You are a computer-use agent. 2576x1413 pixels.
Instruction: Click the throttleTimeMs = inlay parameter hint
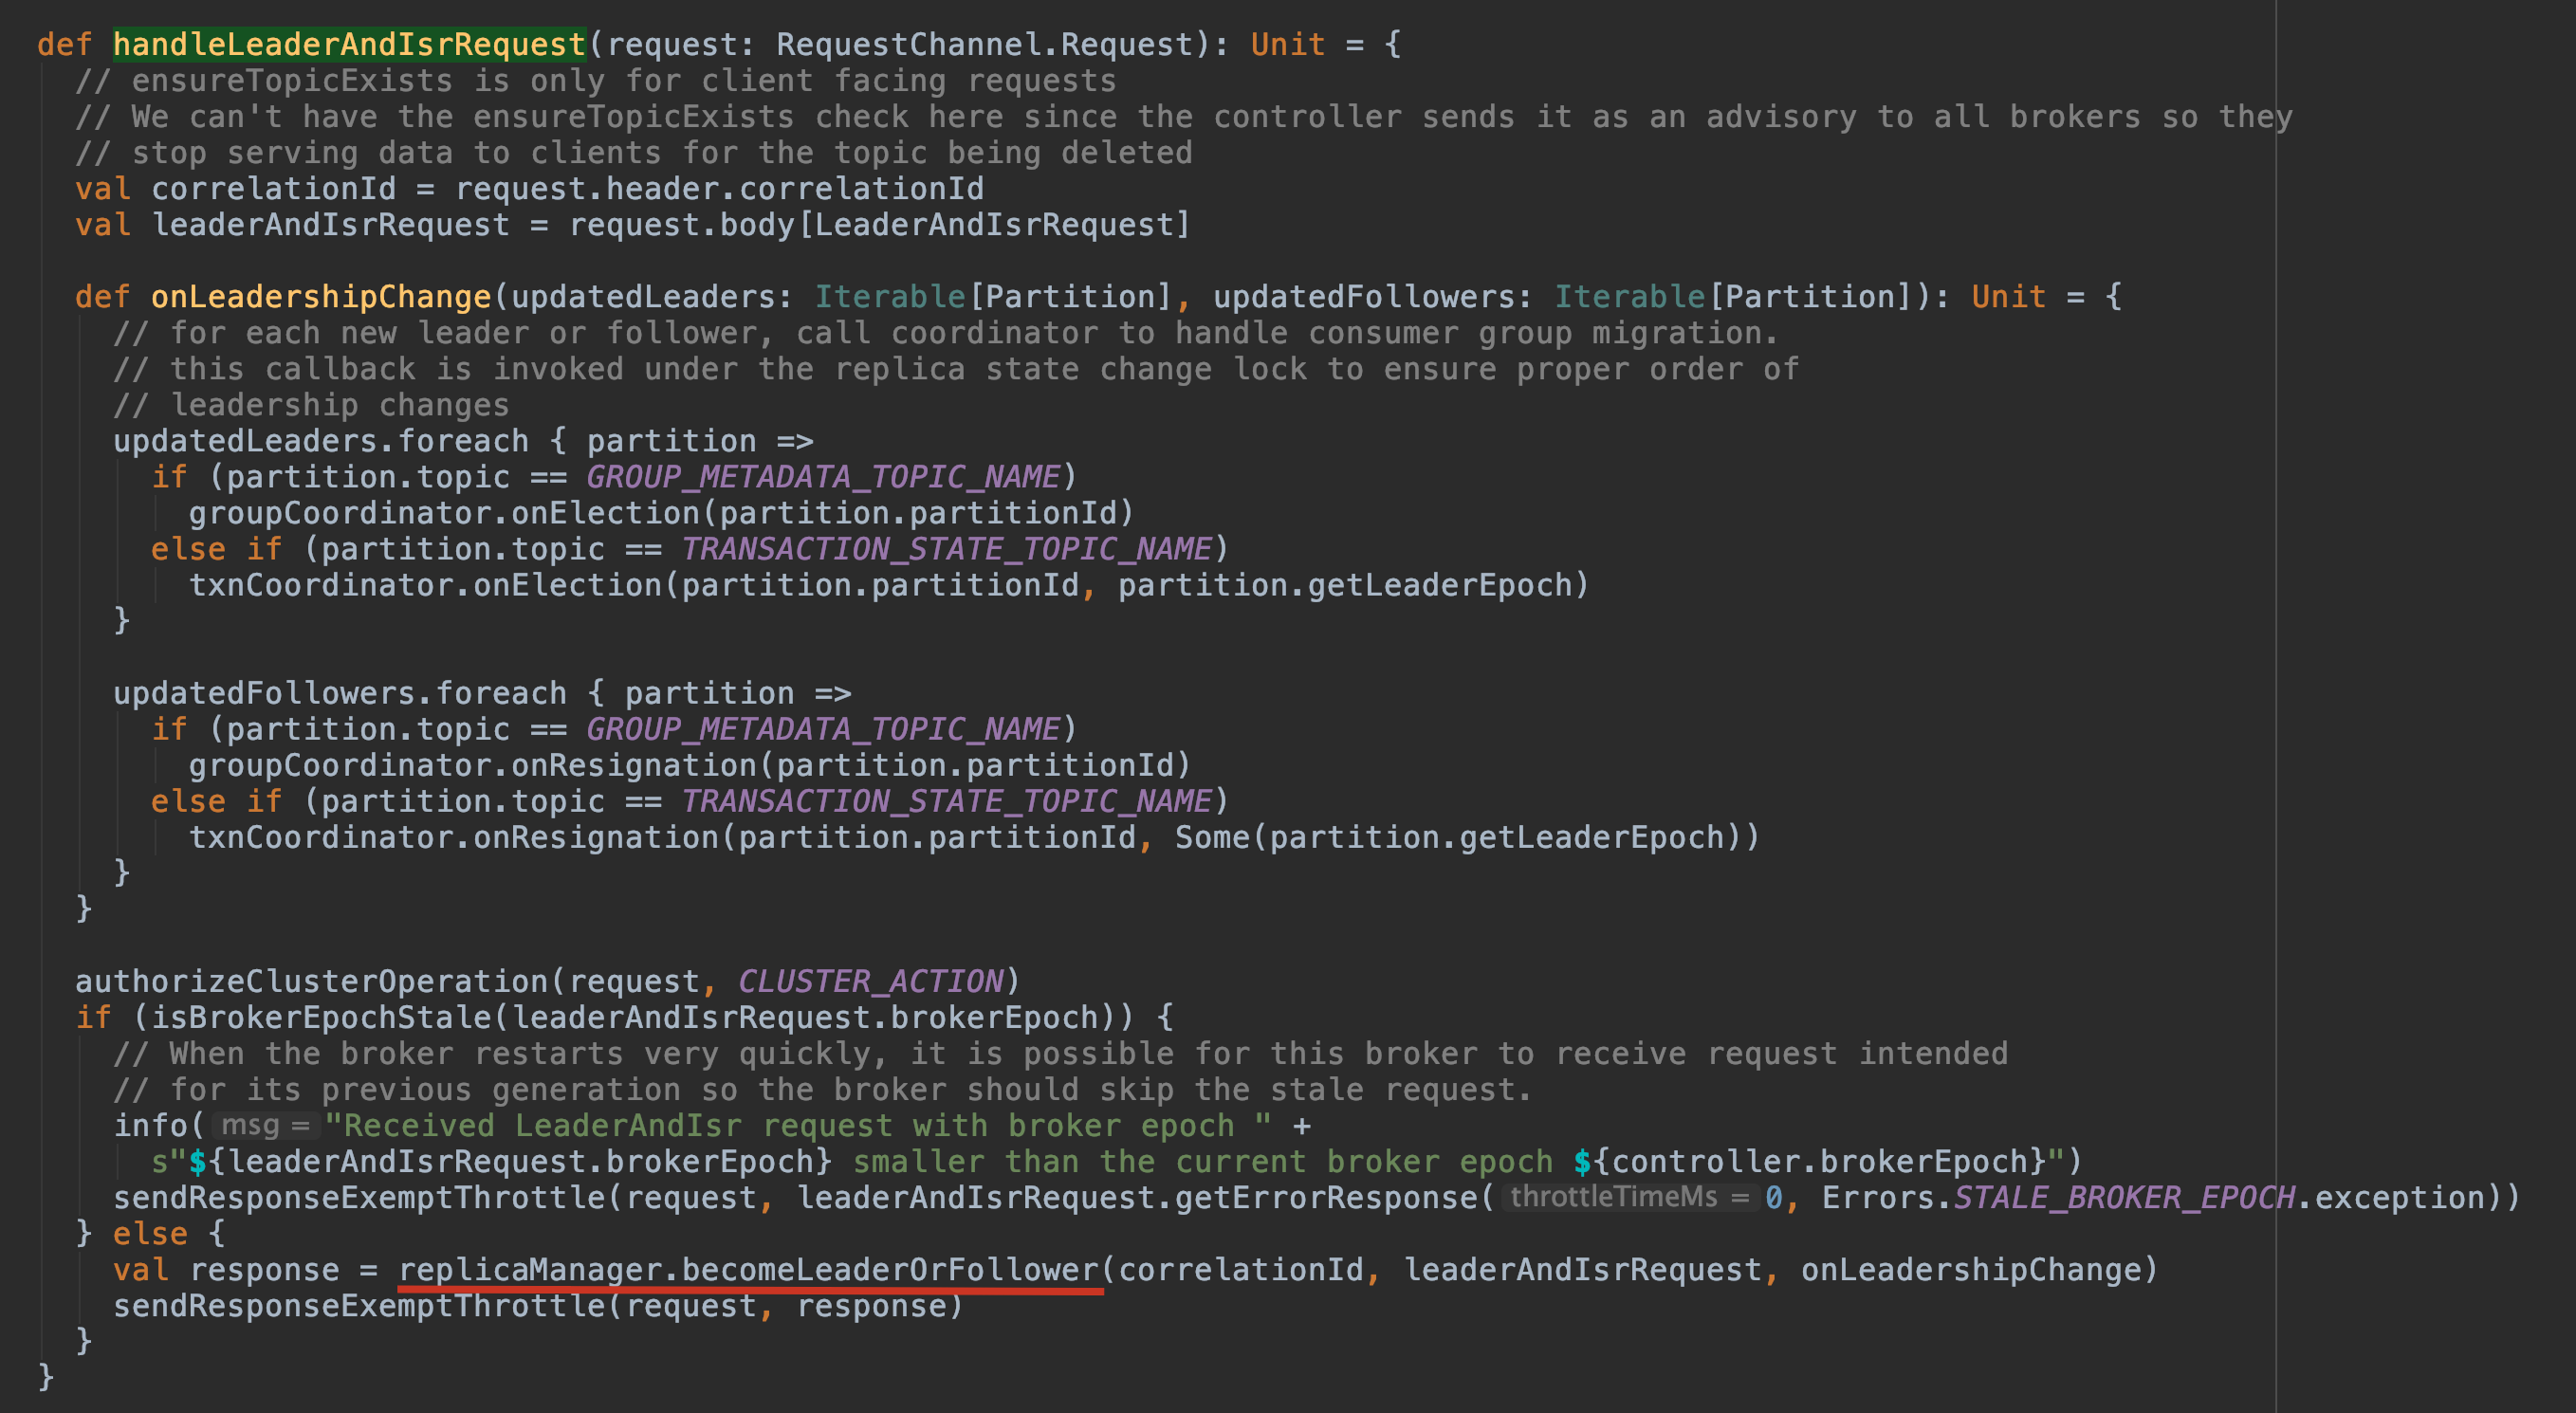coord(1630,1198)
